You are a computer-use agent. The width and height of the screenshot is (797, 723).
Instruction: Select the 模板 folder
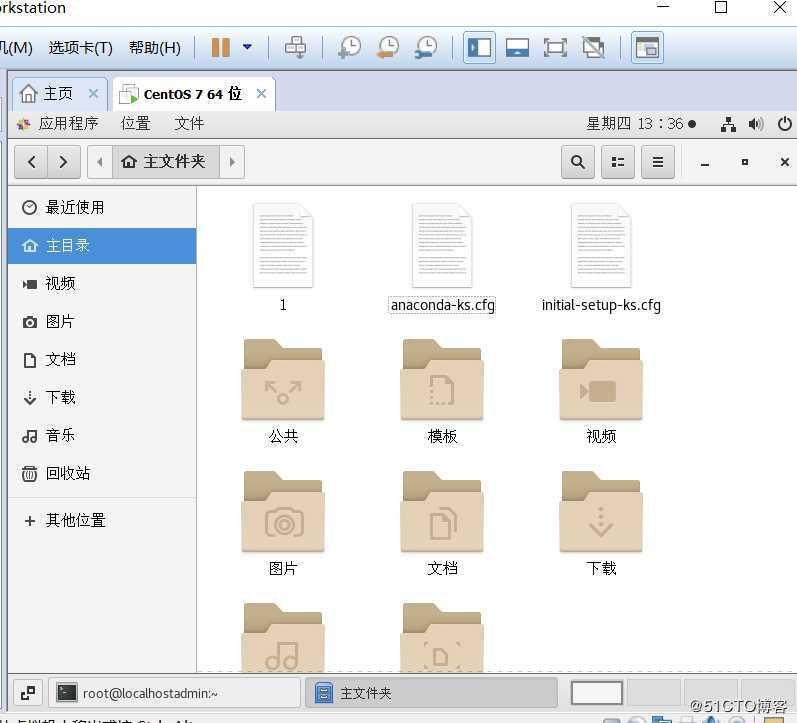pos(442,379)
